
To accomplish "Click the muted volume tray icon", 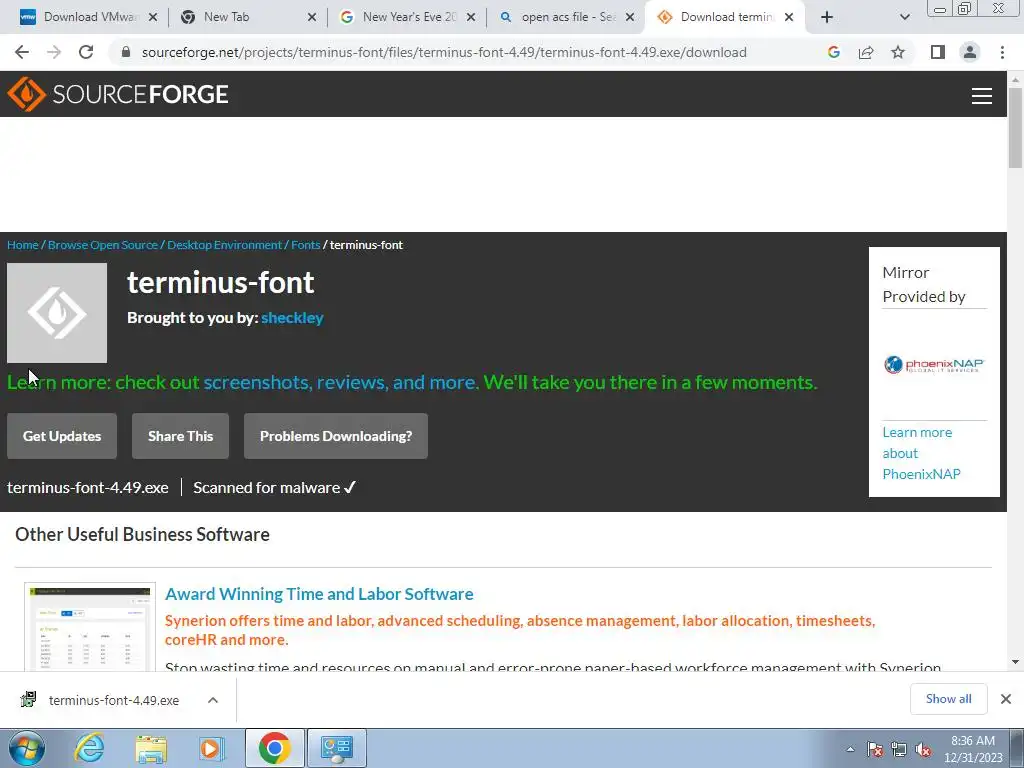I will pyautogui.click(x=923, y=749).
